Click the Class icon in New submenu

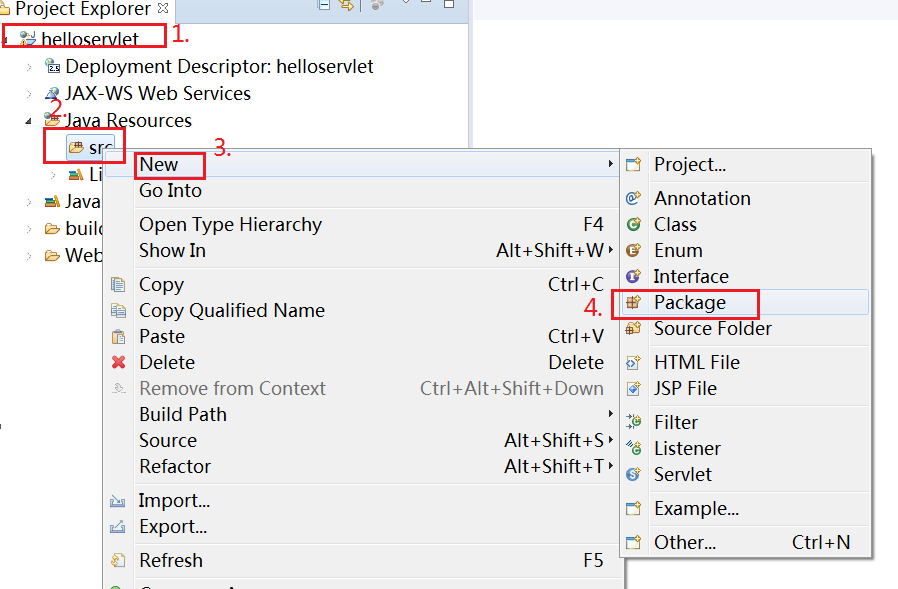(632, 225)
